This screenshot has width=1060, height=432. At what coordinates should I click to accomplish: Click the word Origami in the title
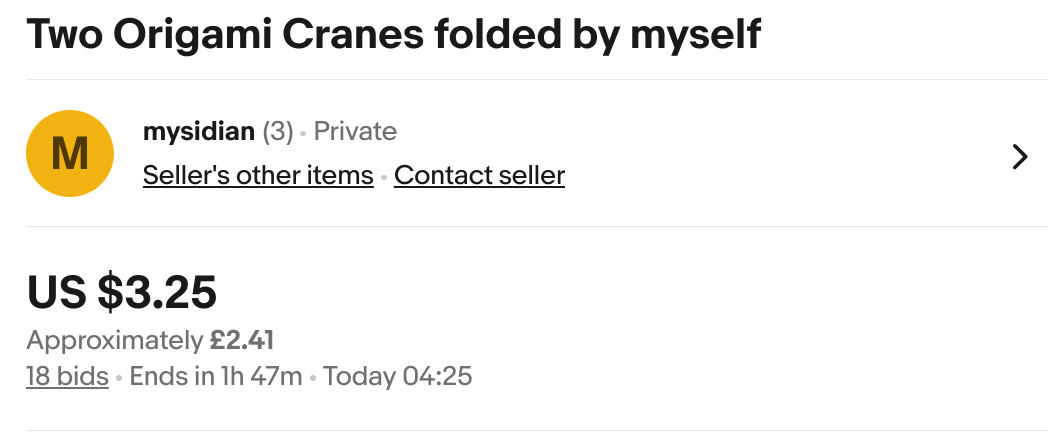[191, 35]
